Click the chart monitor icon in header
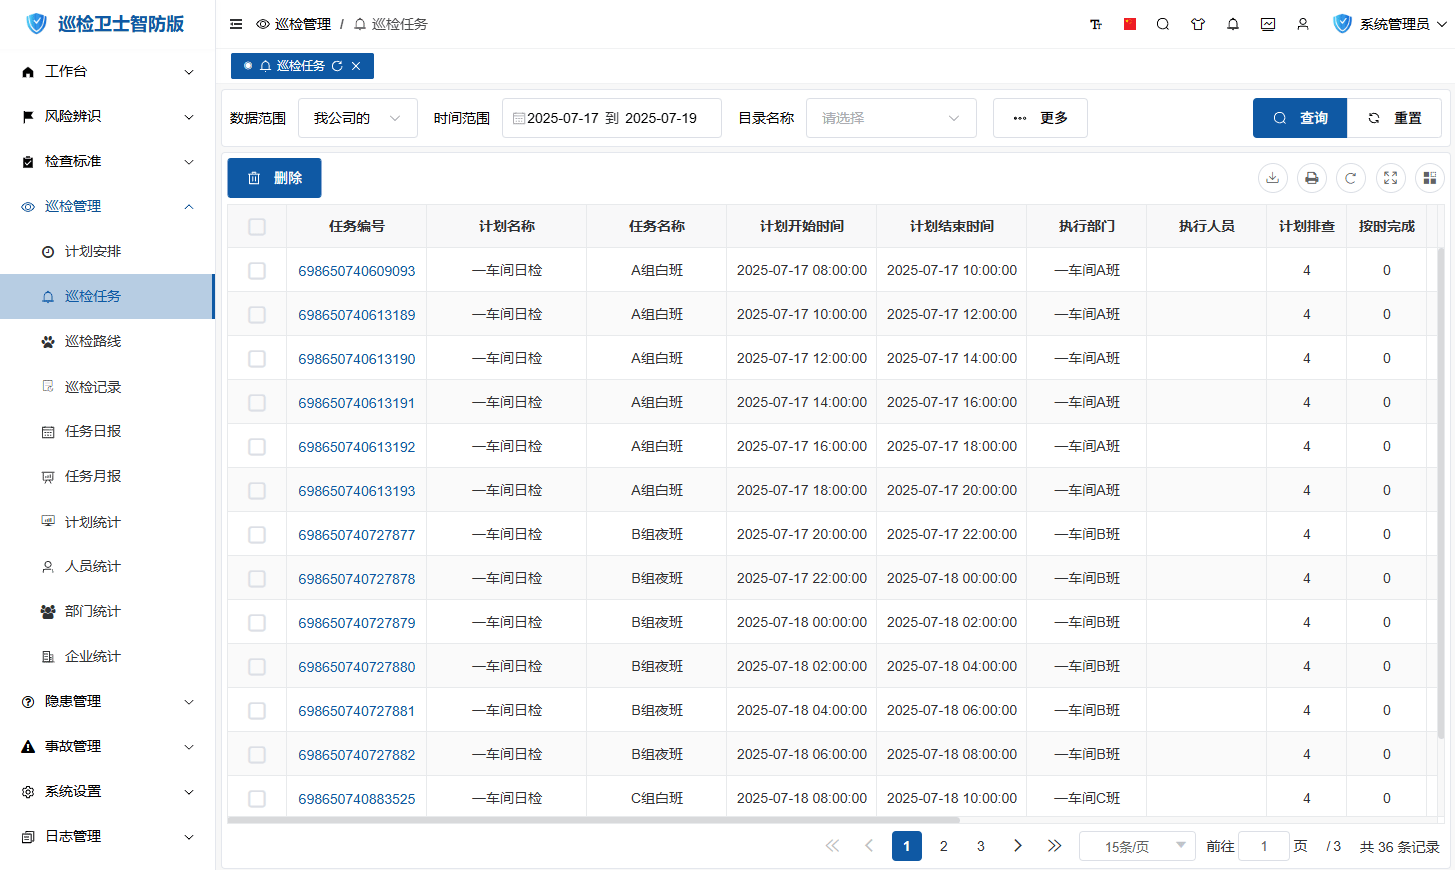Screen dimensions: 1455x870 [x=1268, y=24]
